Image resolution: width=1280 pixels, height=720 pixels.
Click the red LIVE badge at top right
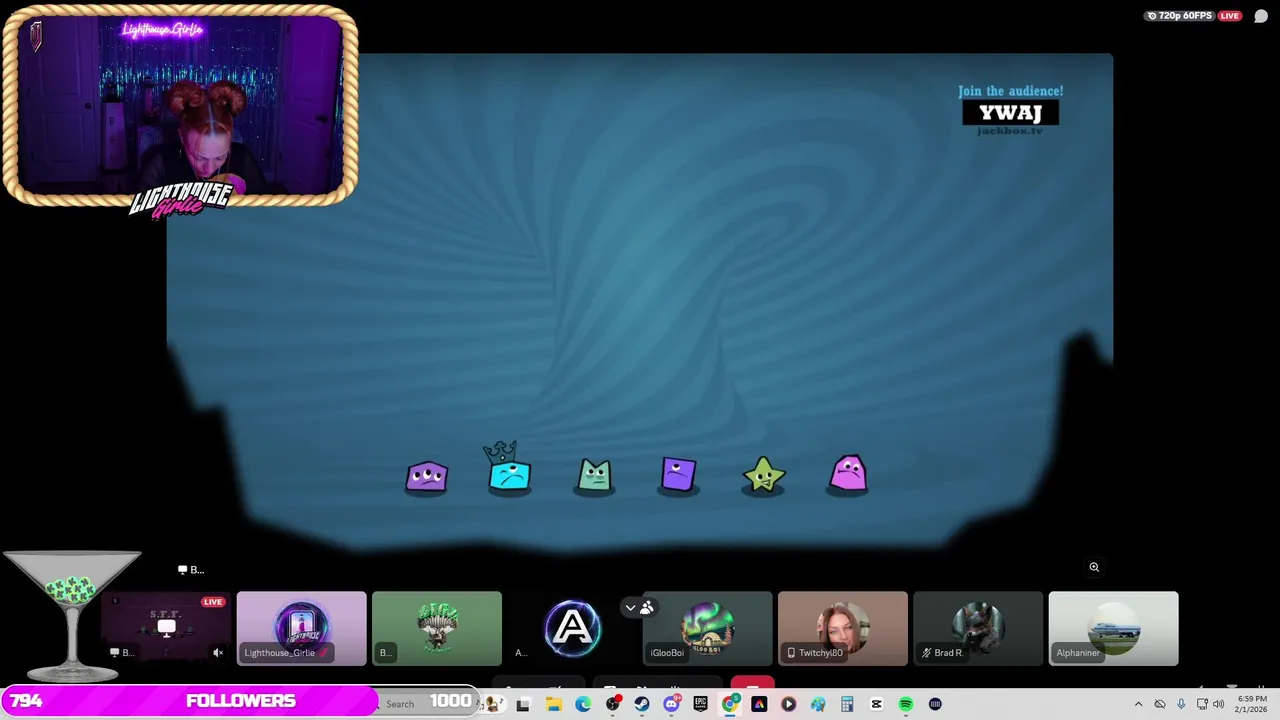click(1230, 16)
